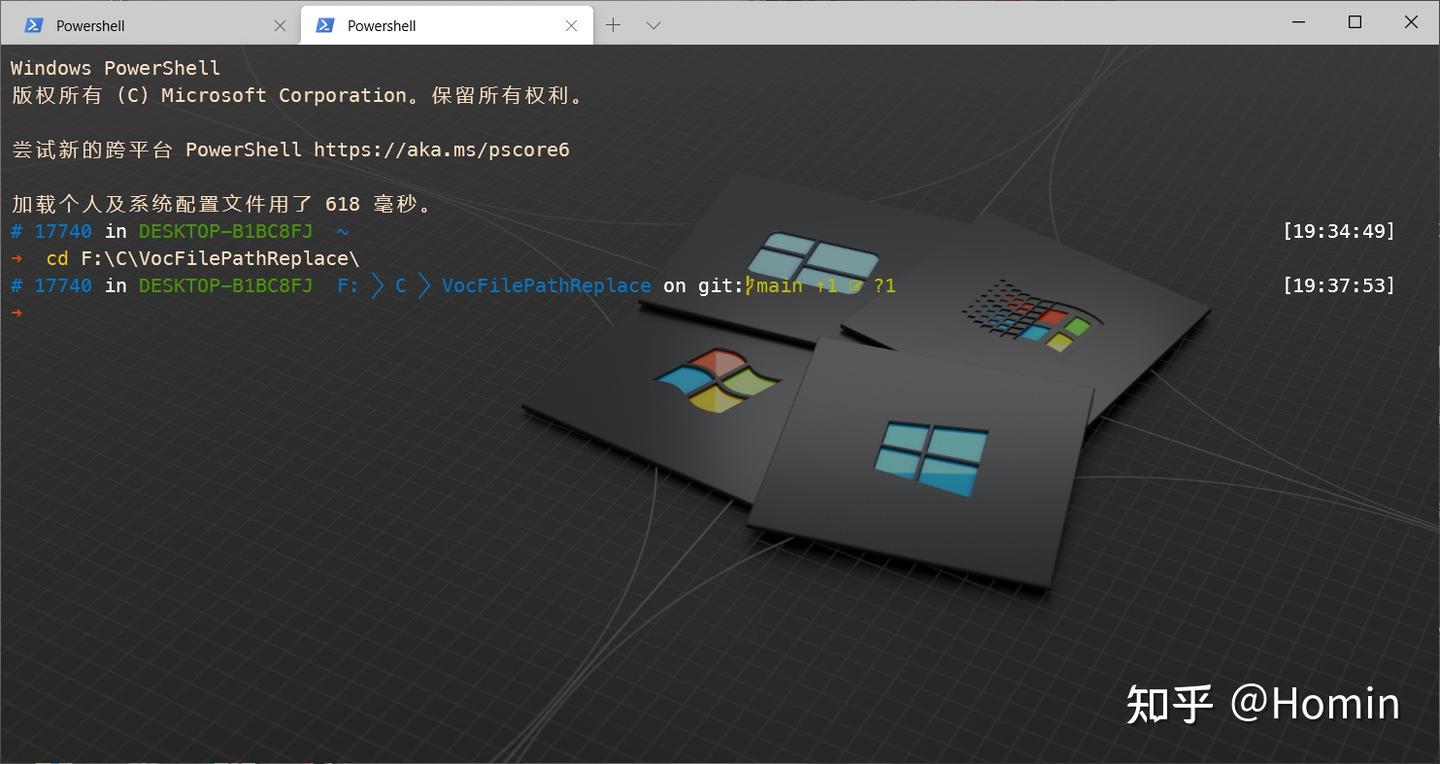Click the 'cd F:\C\VocFilePathReplace\' command text
This screenshot has height=764, width=1440.
(203, 258)
